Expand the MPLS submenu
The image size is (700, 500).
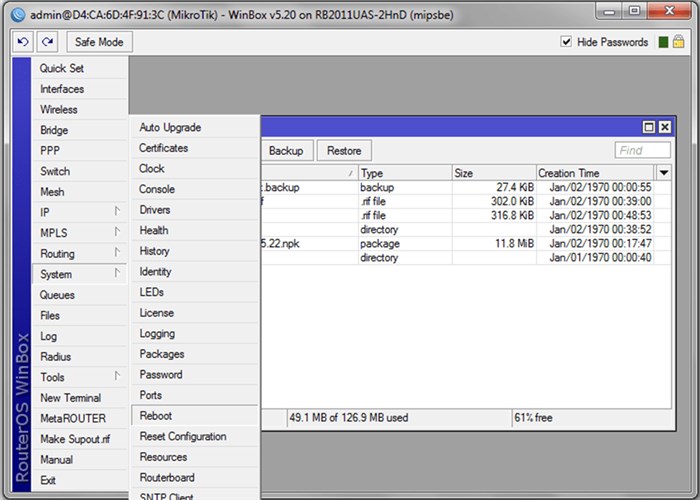pyautogui.click(x=79, y=233)
